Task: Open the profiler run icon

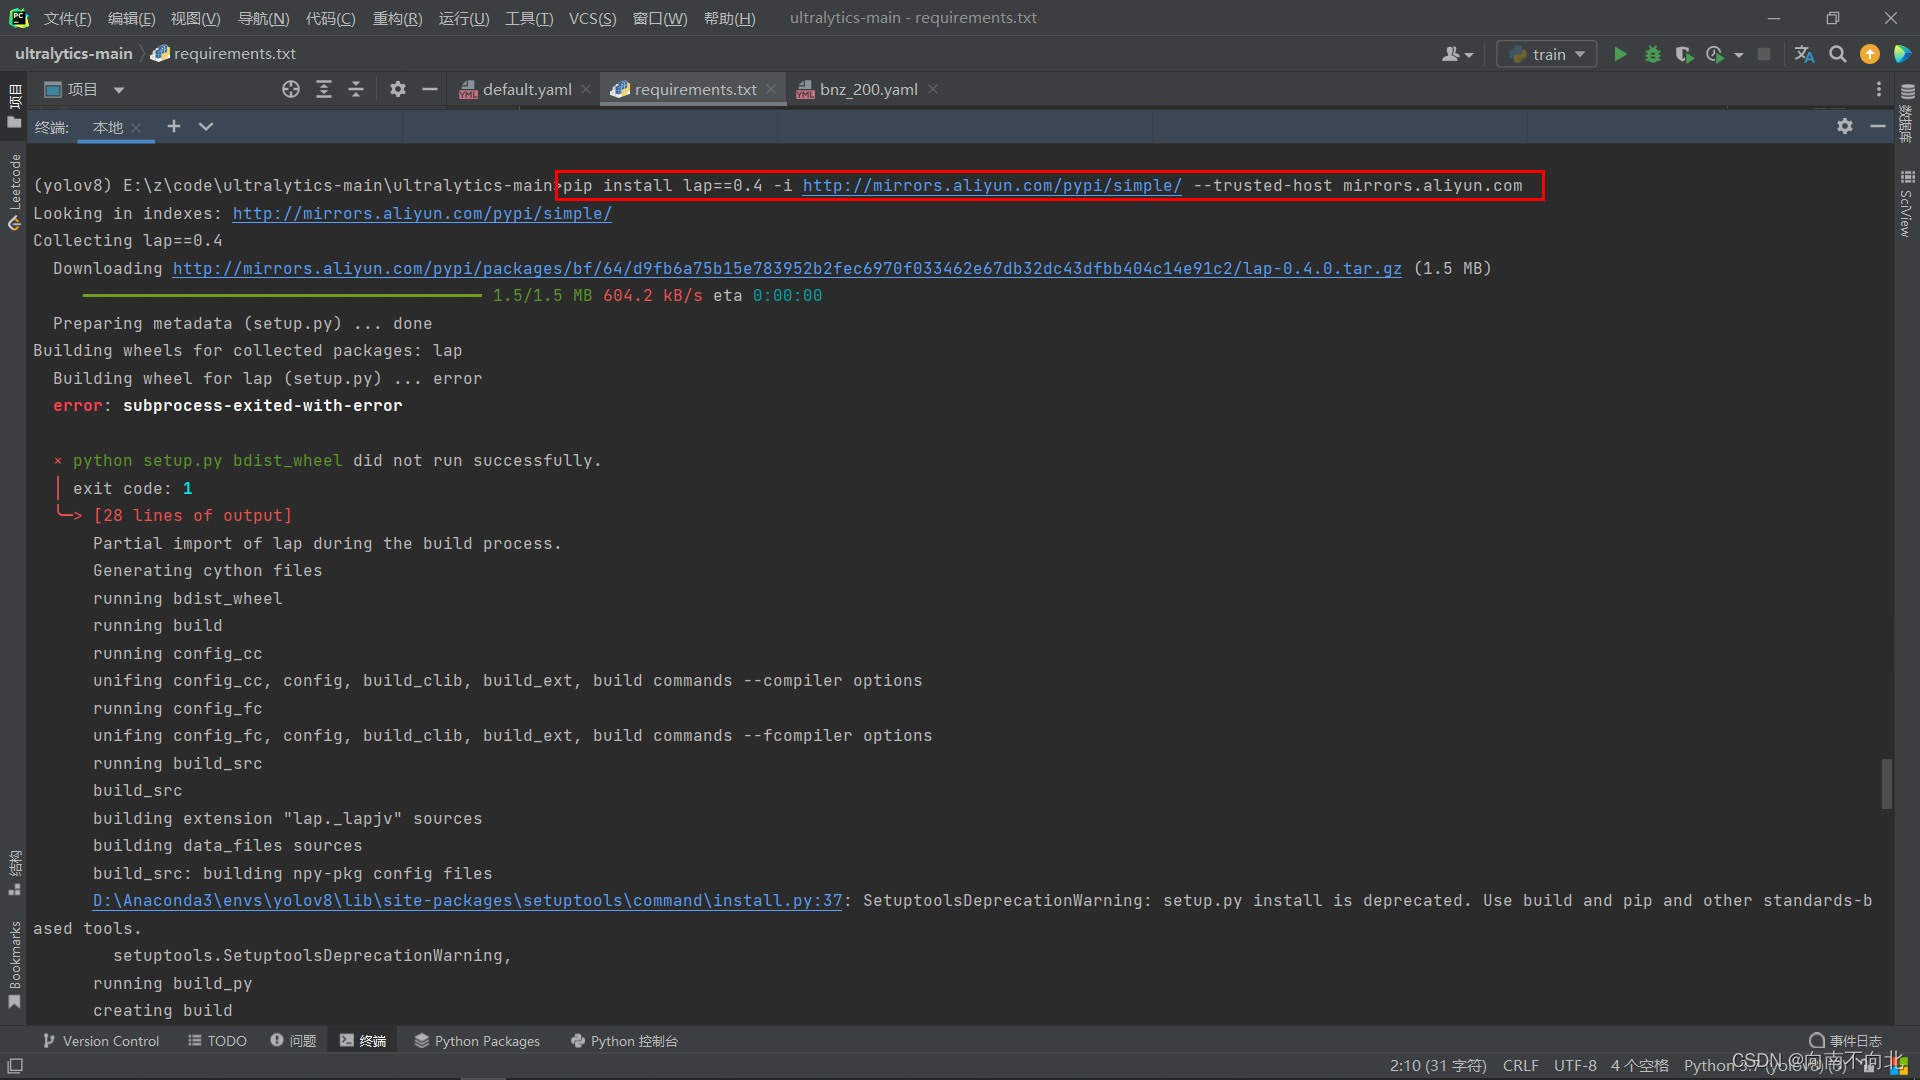Action: point(1715,54)
